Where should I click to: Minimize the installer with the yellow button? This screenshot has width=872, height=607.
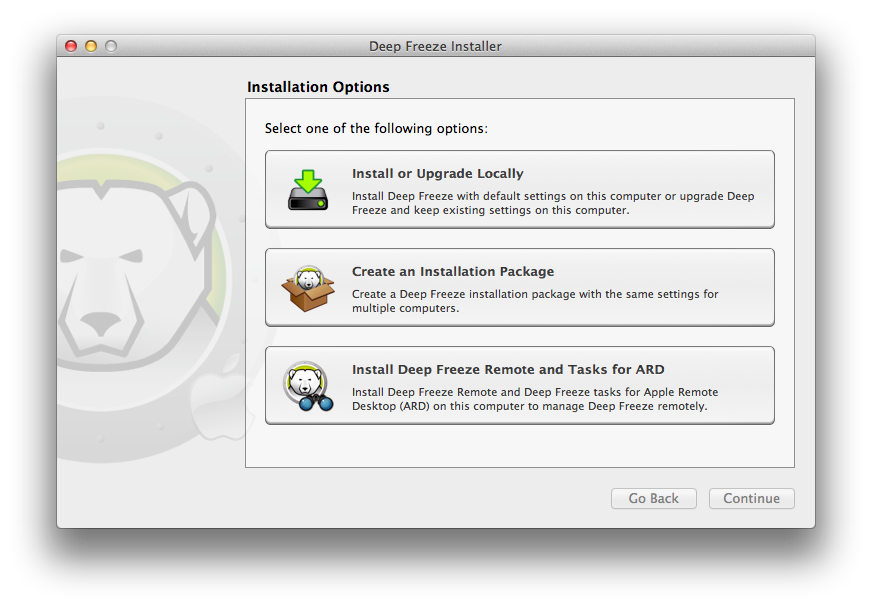(91, 46)
